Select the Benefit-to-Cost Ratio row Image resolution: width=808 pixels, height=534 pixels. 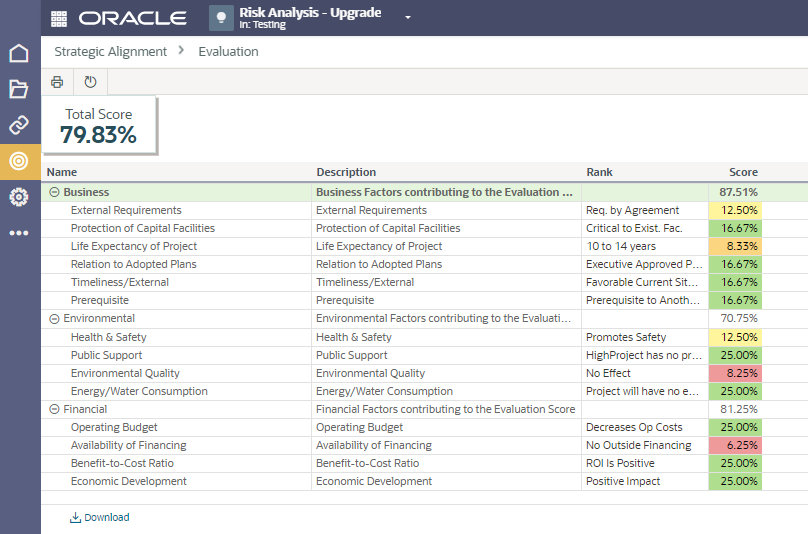[120, 463]
